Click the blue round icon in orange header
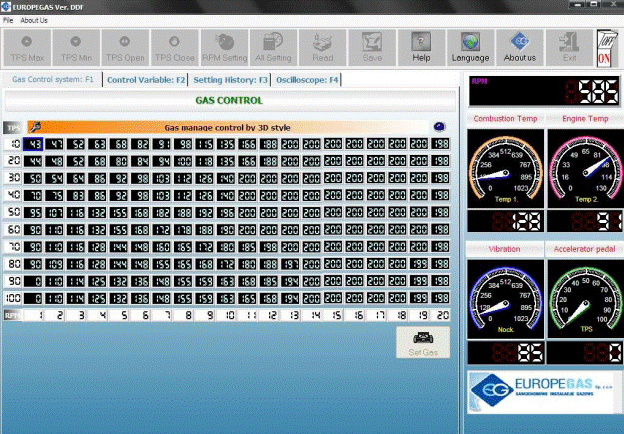624x434 pixels. pos(439,127)
